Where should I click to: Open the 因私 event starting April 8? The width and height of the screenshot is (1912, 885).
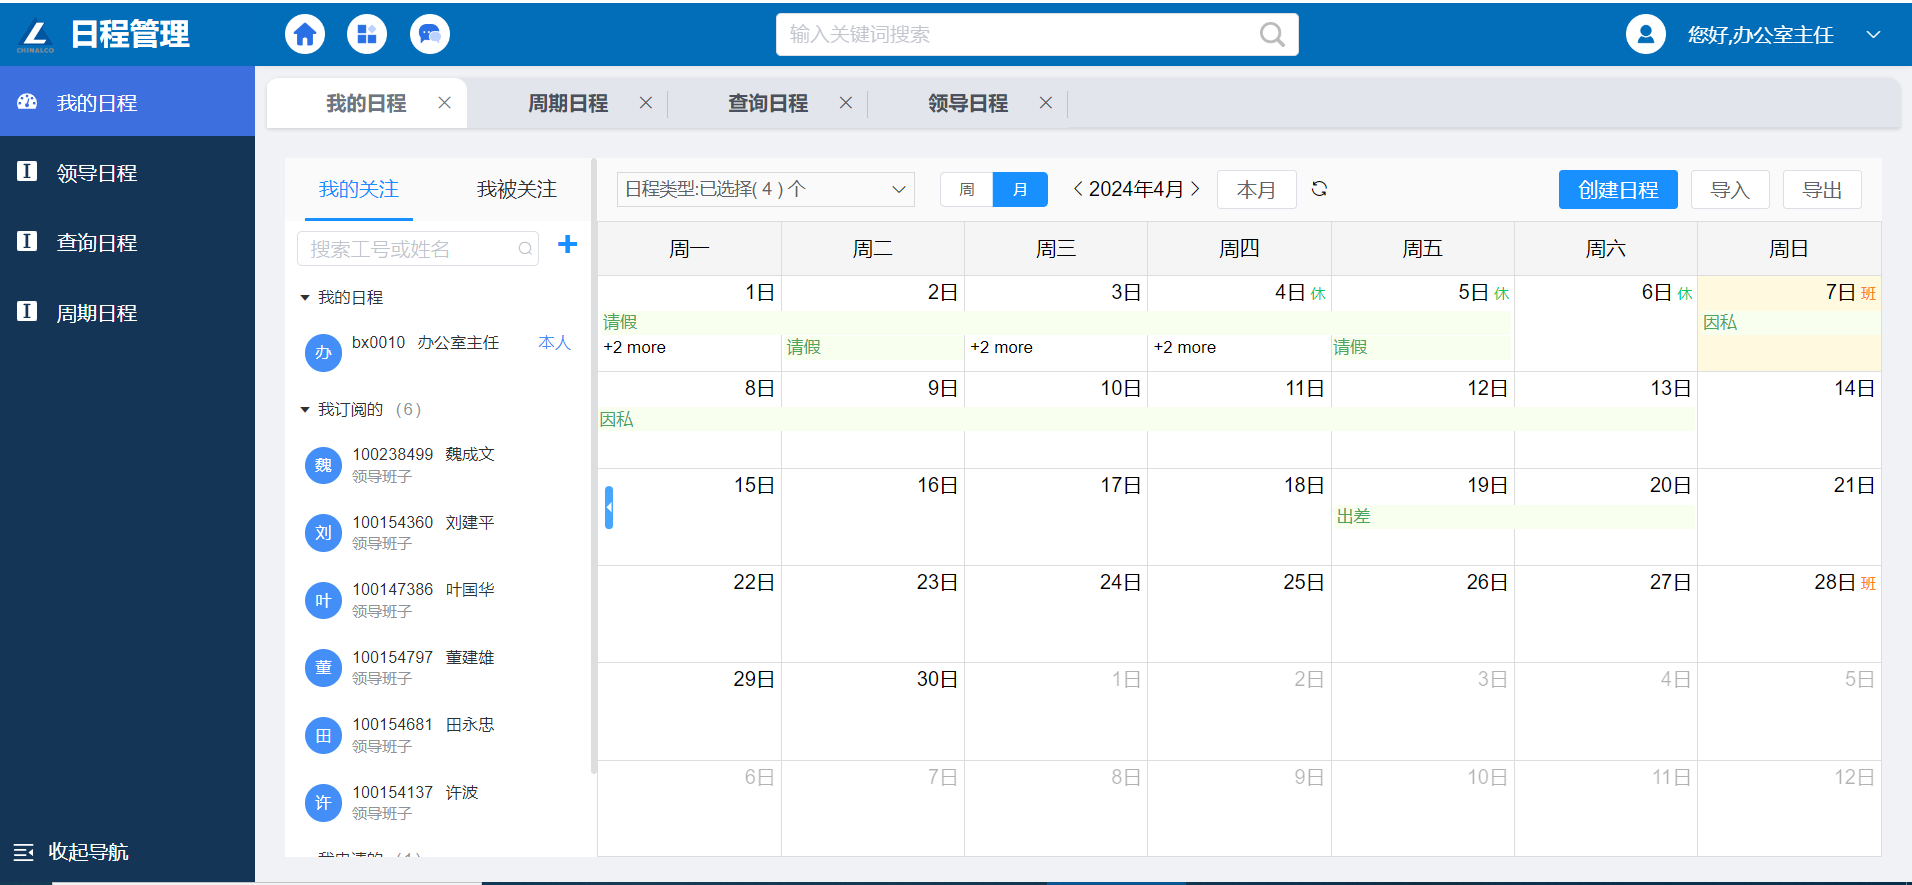coord(1147,419)
